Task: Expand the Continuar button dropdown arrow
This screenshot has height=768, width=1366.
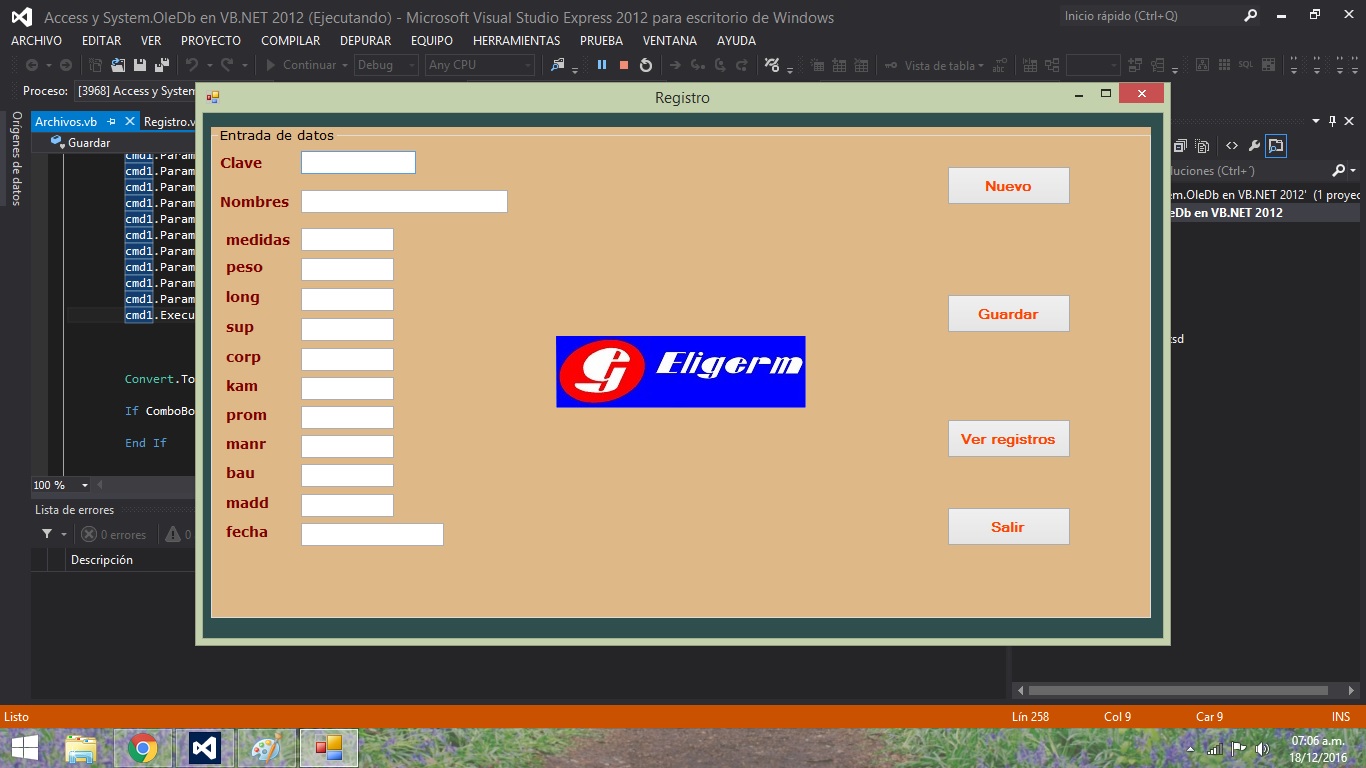Action: point(345,65)
